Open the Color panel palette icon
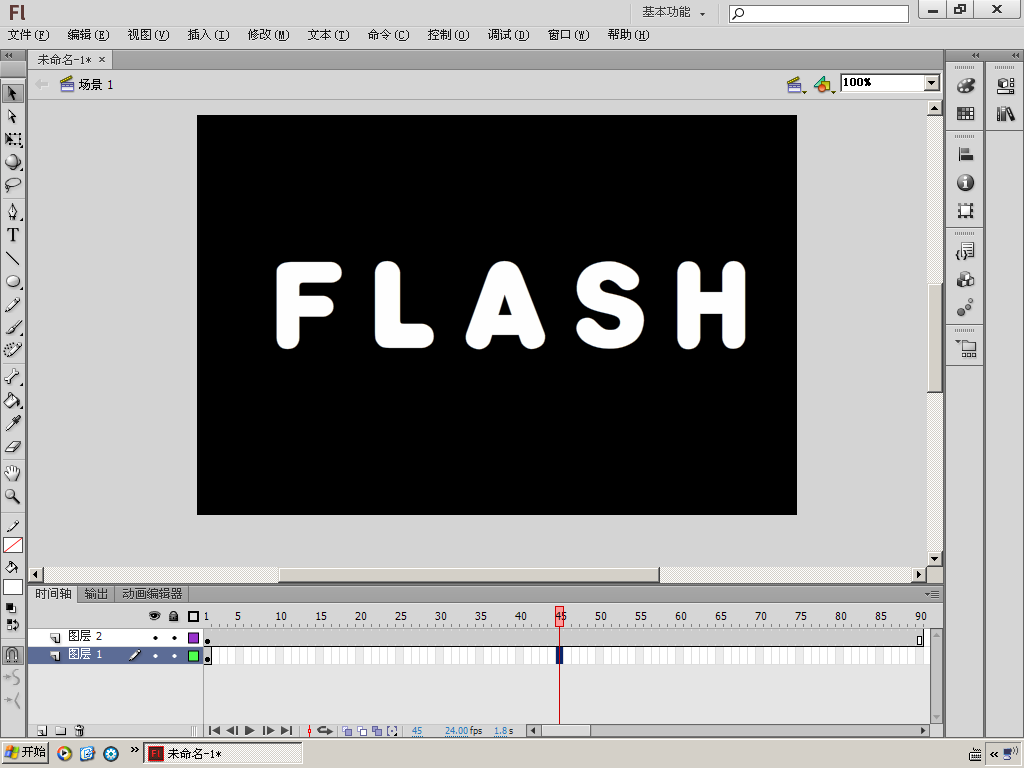 point(965,86)
